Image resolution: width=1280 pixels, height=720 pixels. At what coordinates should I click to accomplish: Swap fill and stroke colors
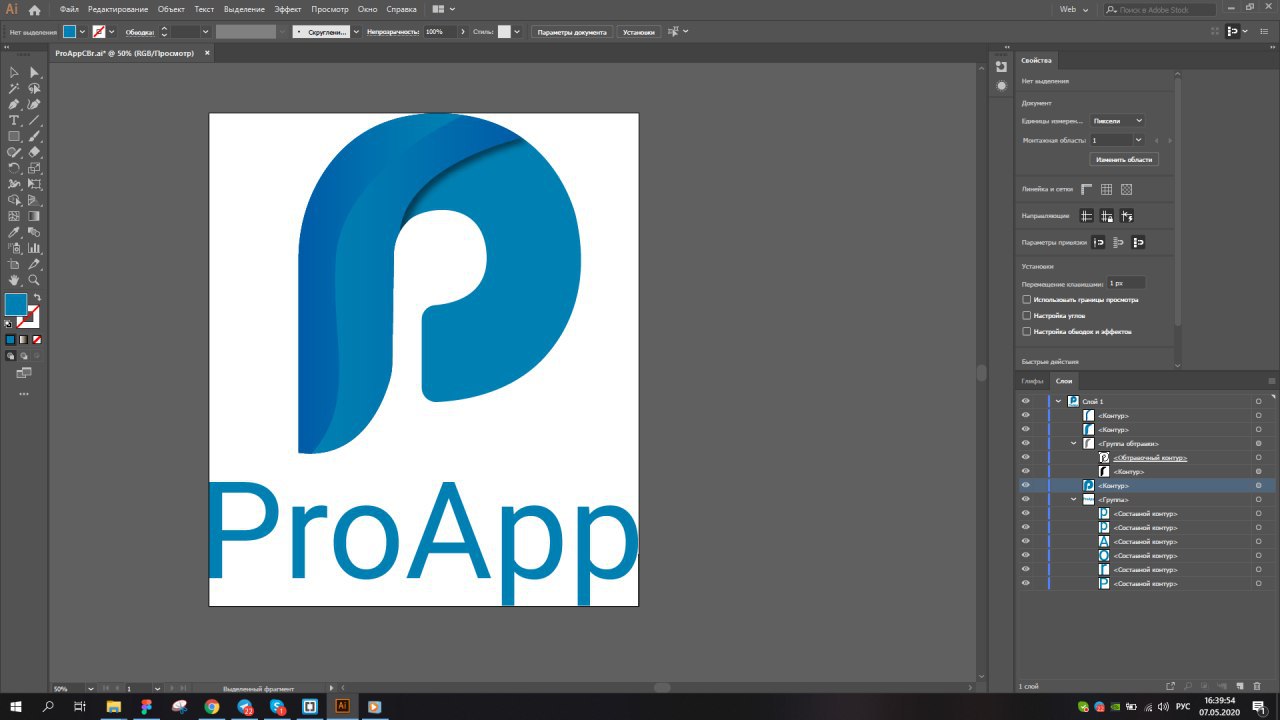(37, 297)
